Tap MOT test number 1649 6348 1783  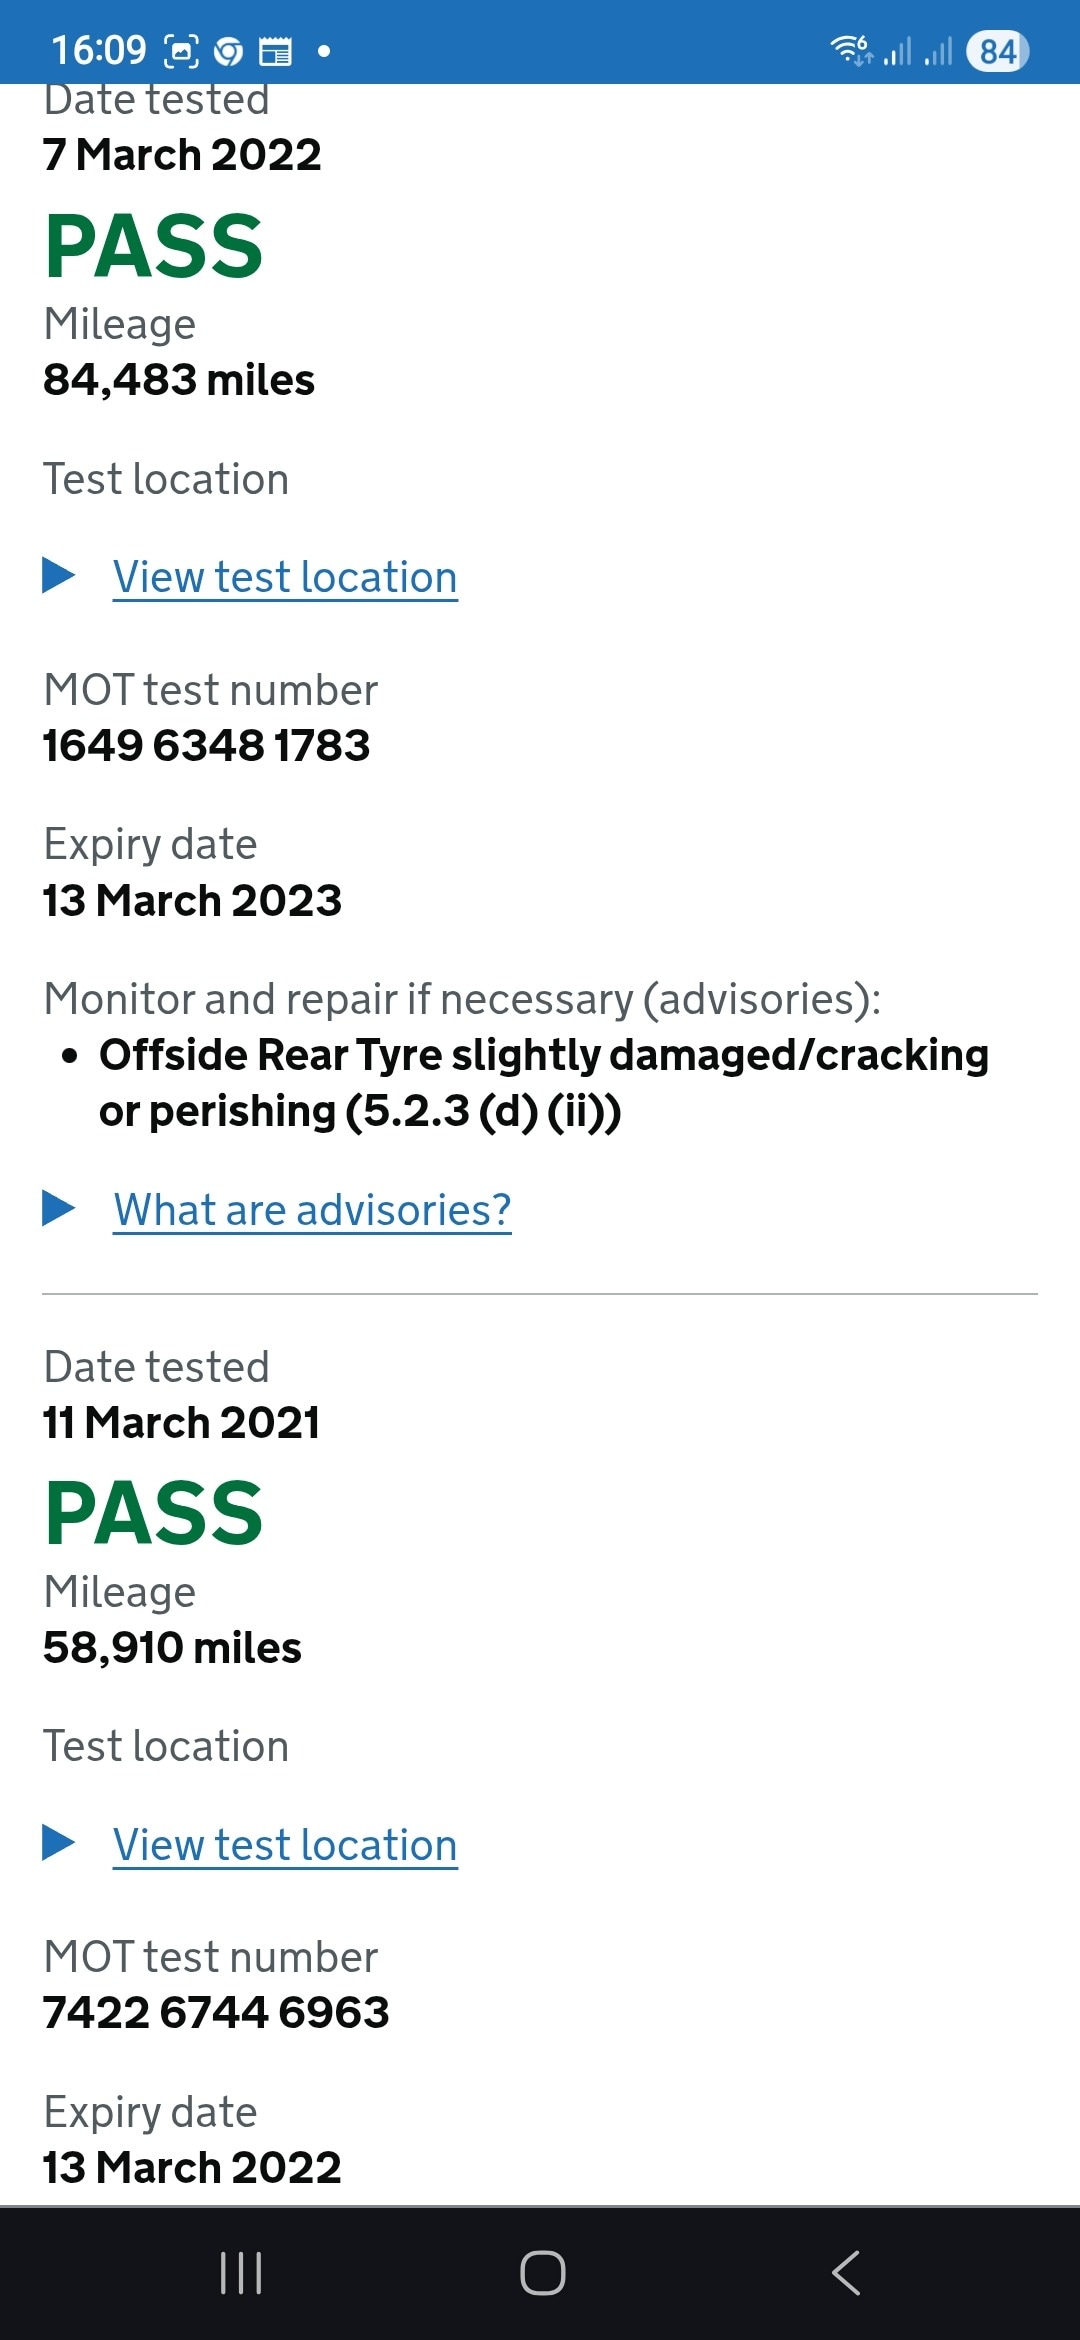pos(206,745)
